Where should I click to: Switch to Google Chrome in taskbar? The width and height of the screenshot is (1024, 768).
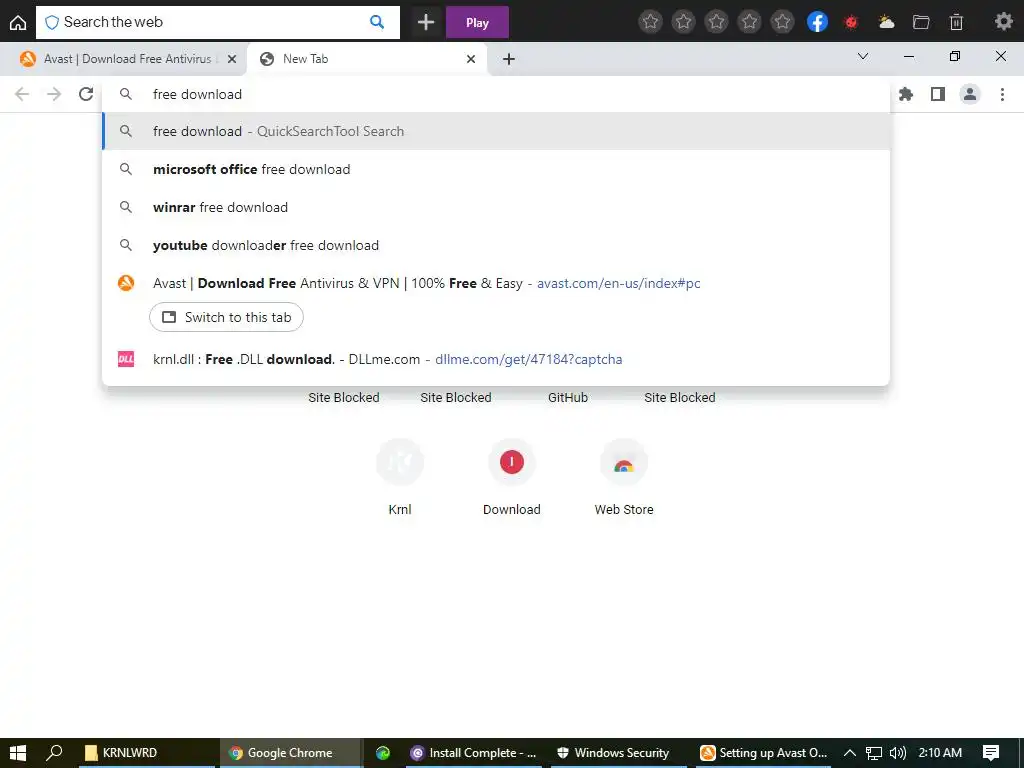click(290, 753)
